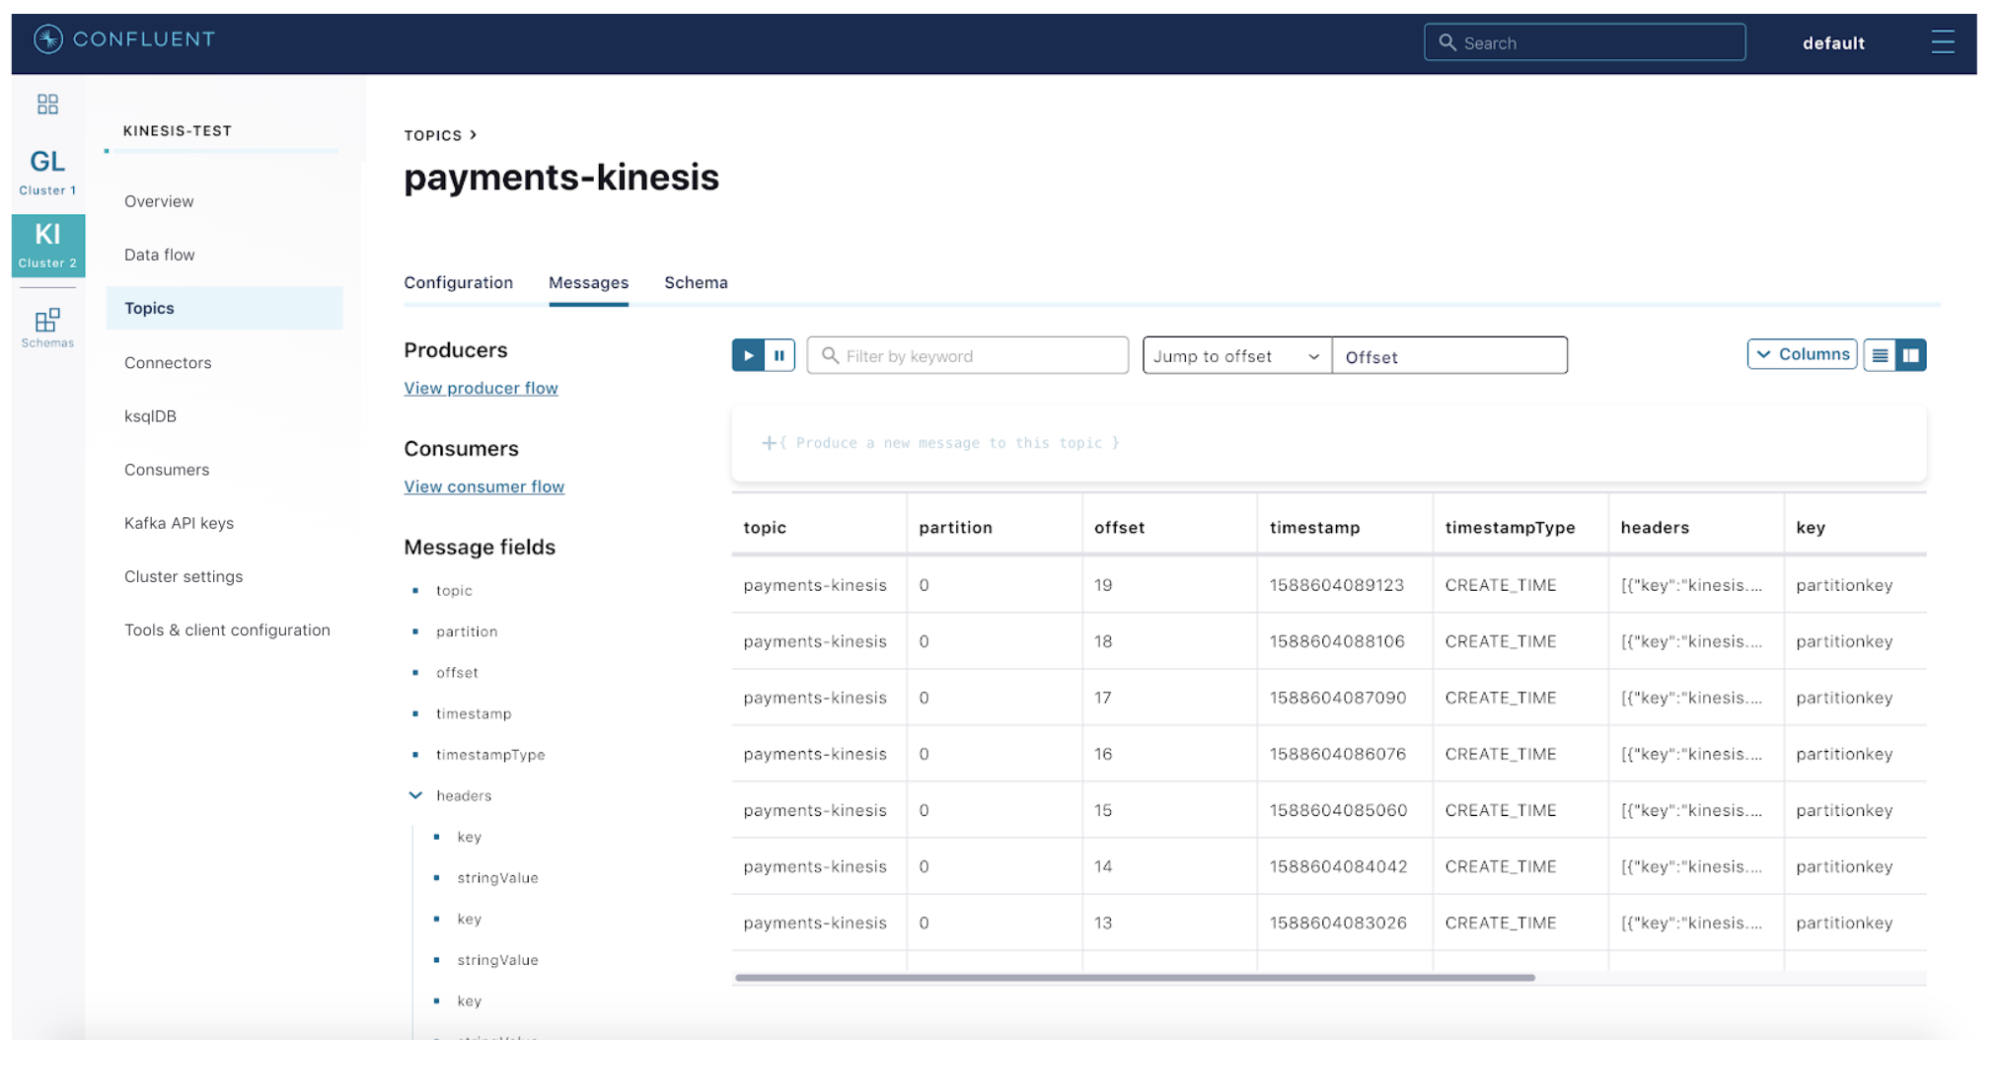Click the topic message field
Image resolution: width=1999 pixels, height=1066 pixels.
tap(454, 590)
